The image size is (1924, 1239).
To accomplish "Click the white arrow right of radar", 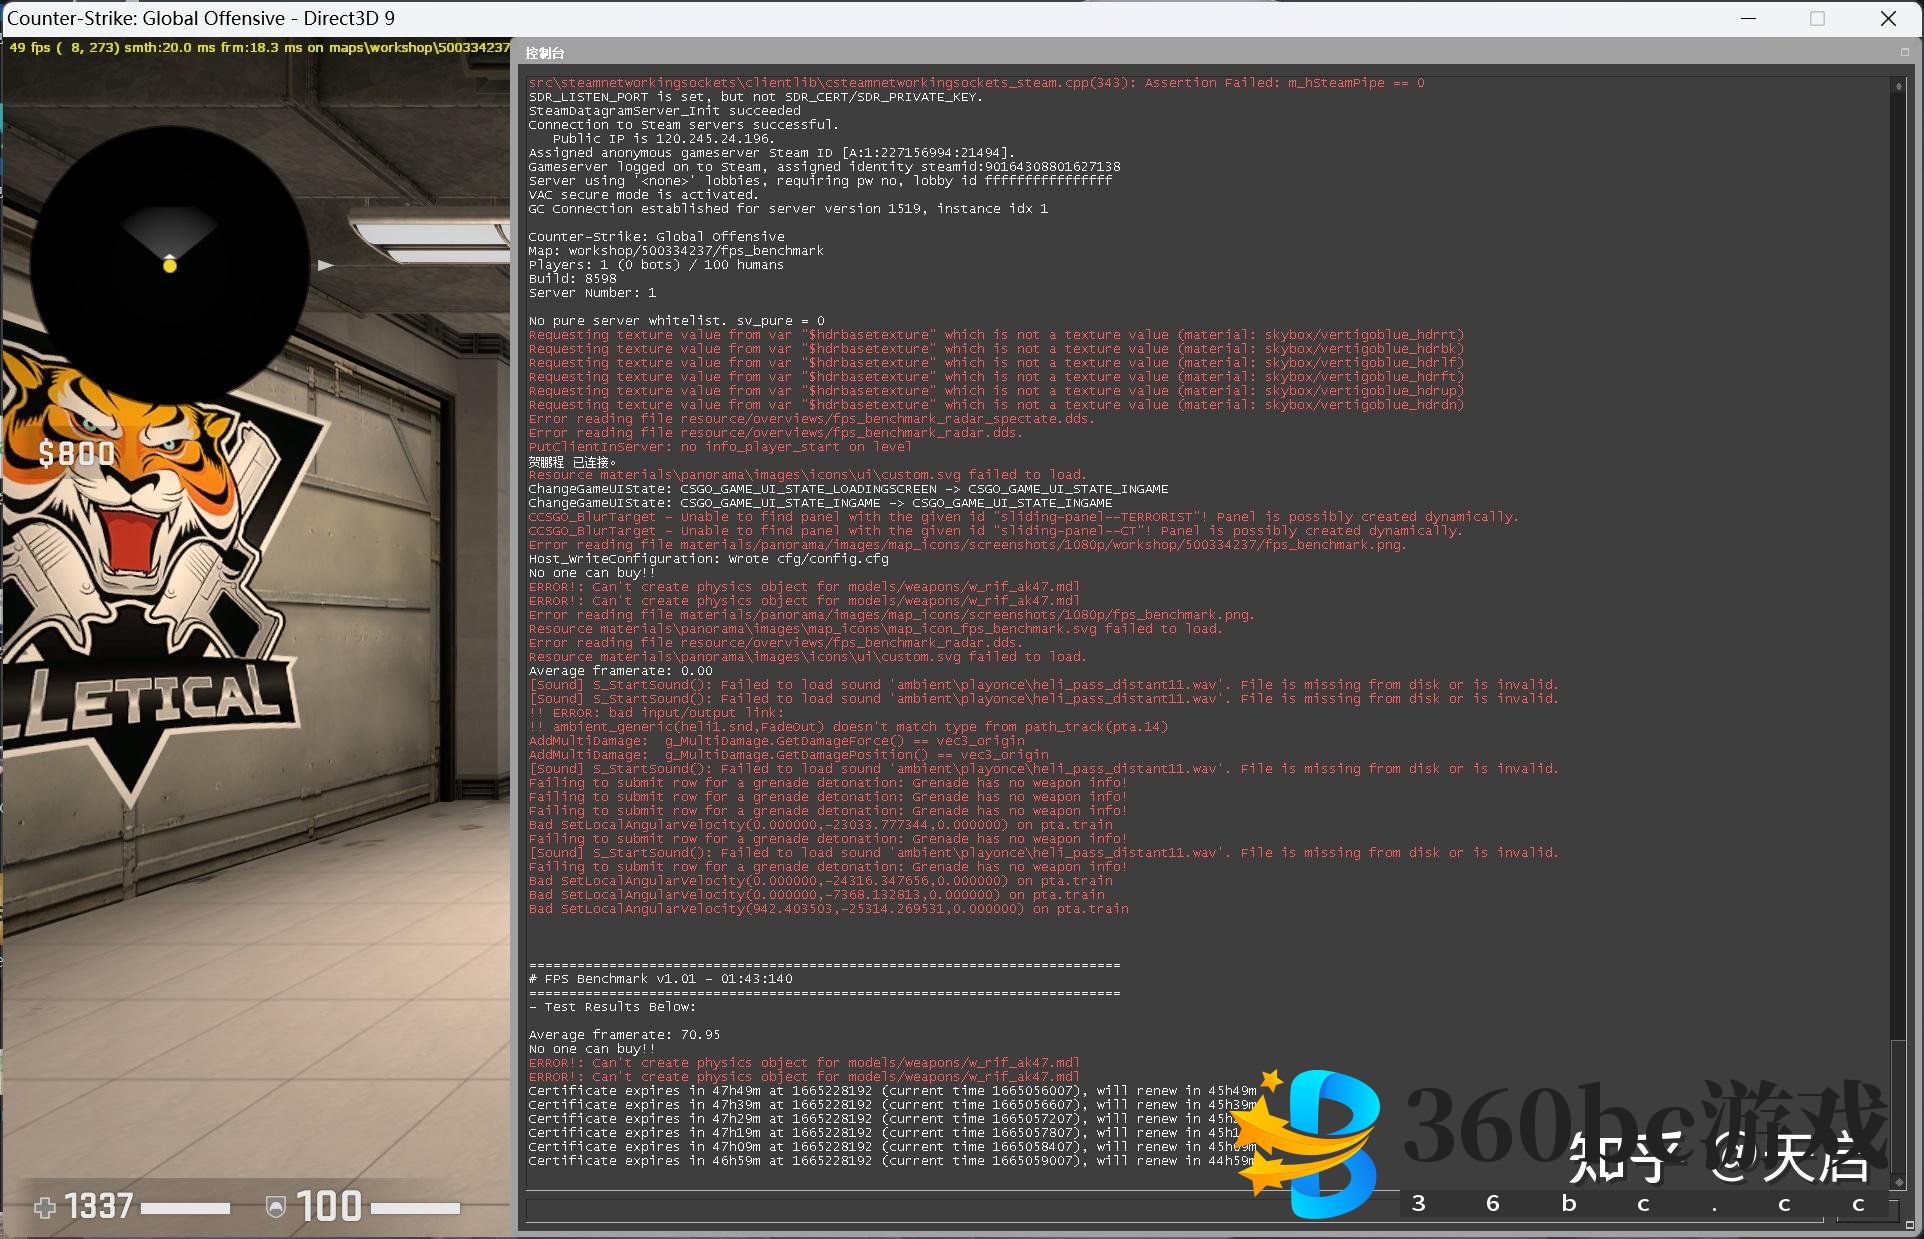I will tap(325, 265).
